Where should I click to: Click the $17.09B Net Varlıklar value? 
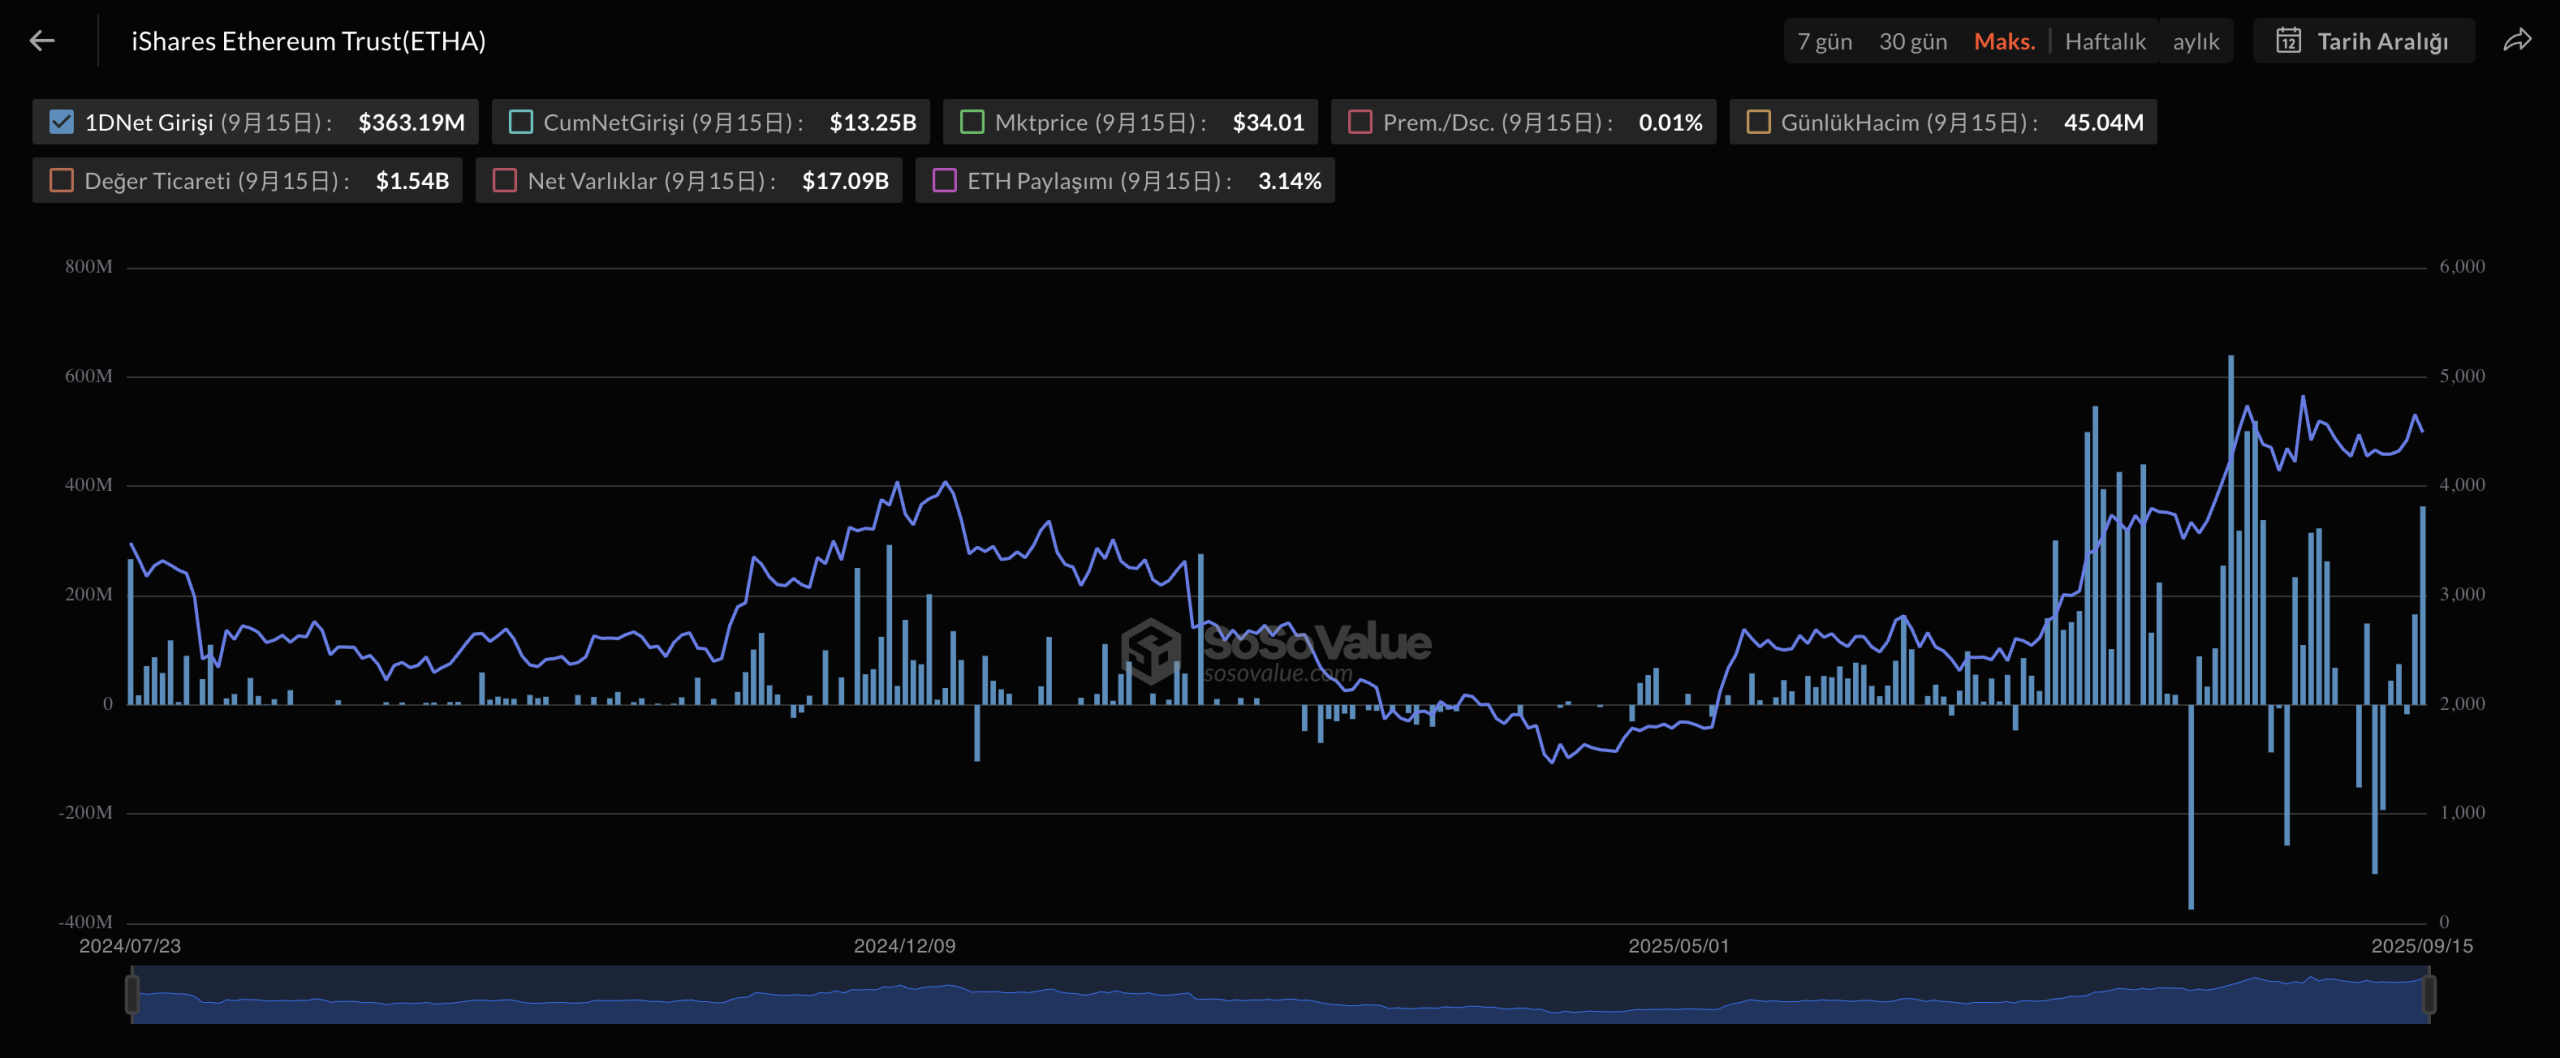coord(845,180)
